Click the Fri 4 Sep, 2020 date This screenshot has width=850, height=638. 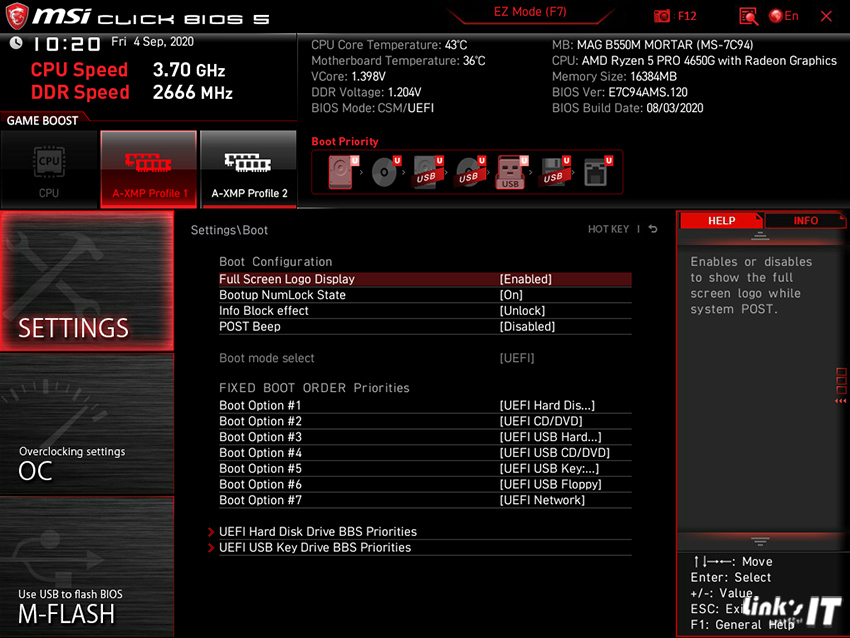(x=152, y=42)
